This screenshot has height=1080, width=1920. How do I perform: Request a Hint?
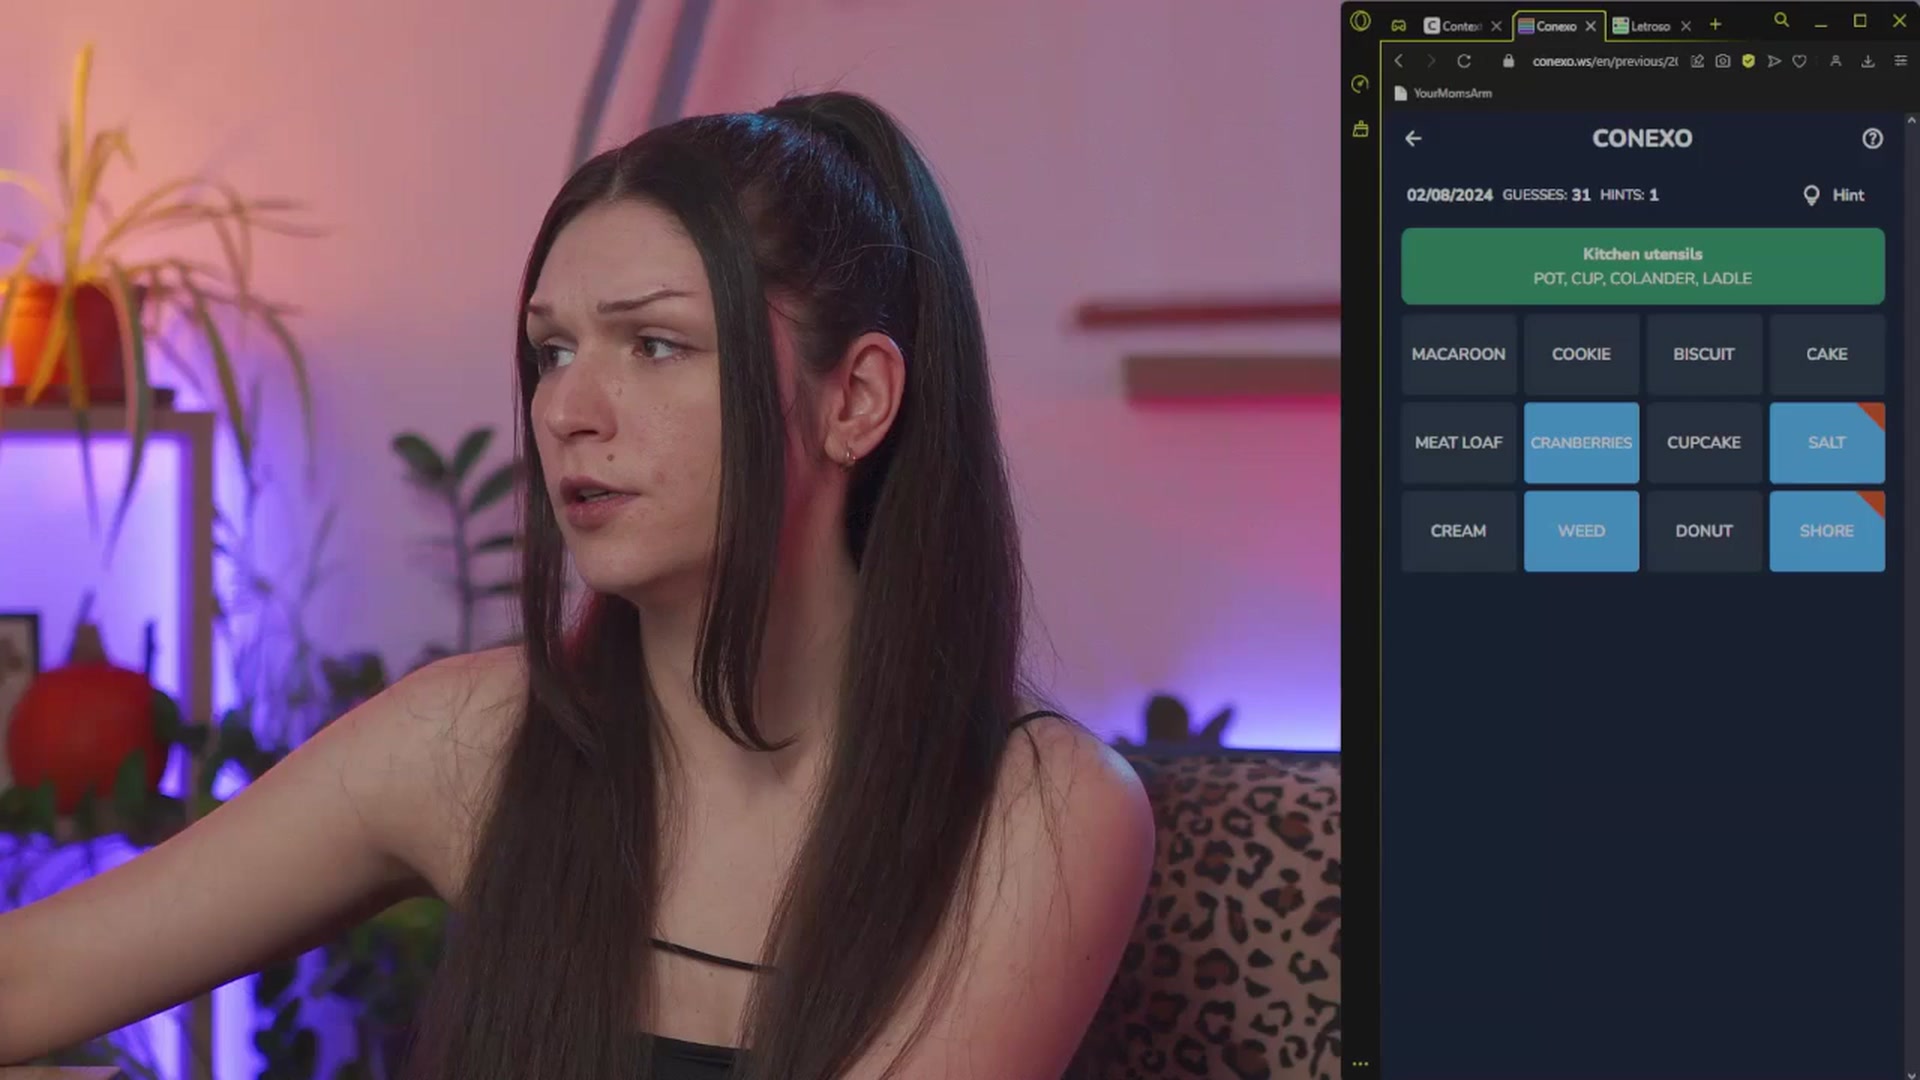point(1834,195)
